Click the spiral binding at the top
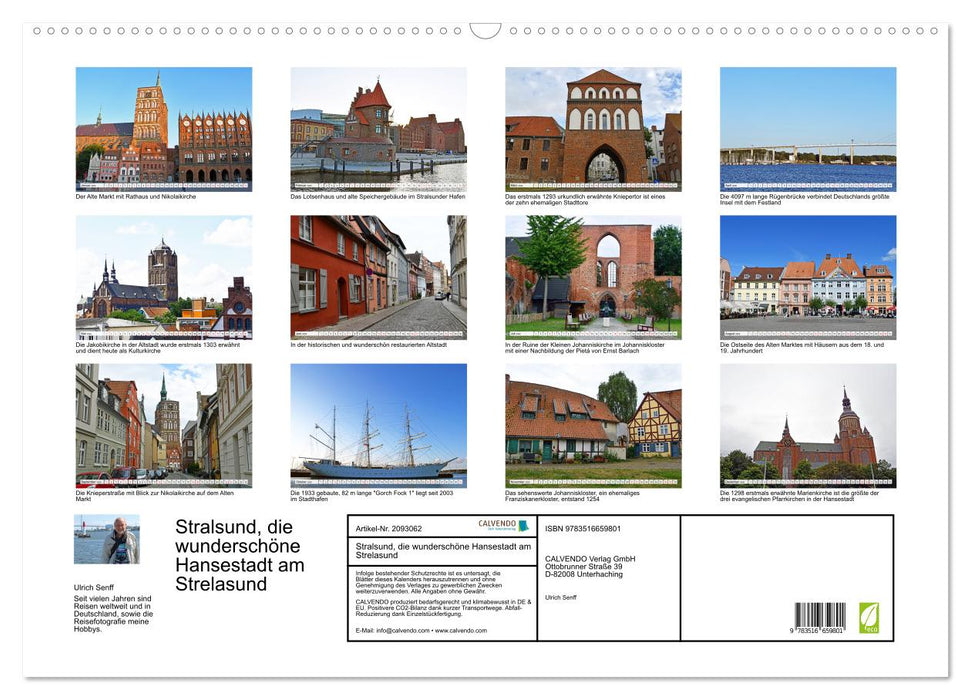 pyautogui.click(x=485, y=30)
